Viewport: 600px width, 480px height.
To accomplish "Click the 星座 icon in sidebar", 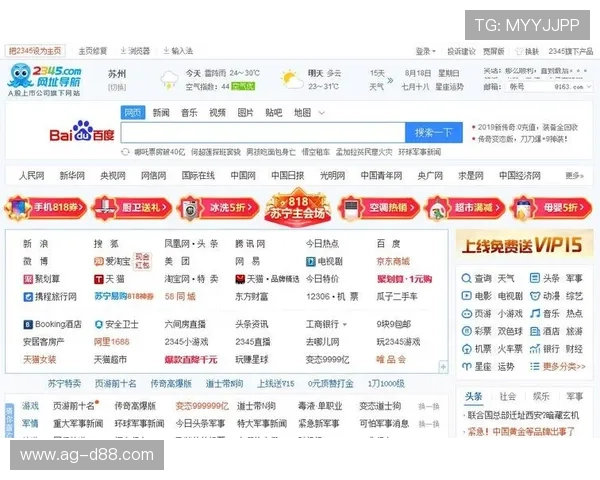I will pyautogui.click(x=466, y=366).
